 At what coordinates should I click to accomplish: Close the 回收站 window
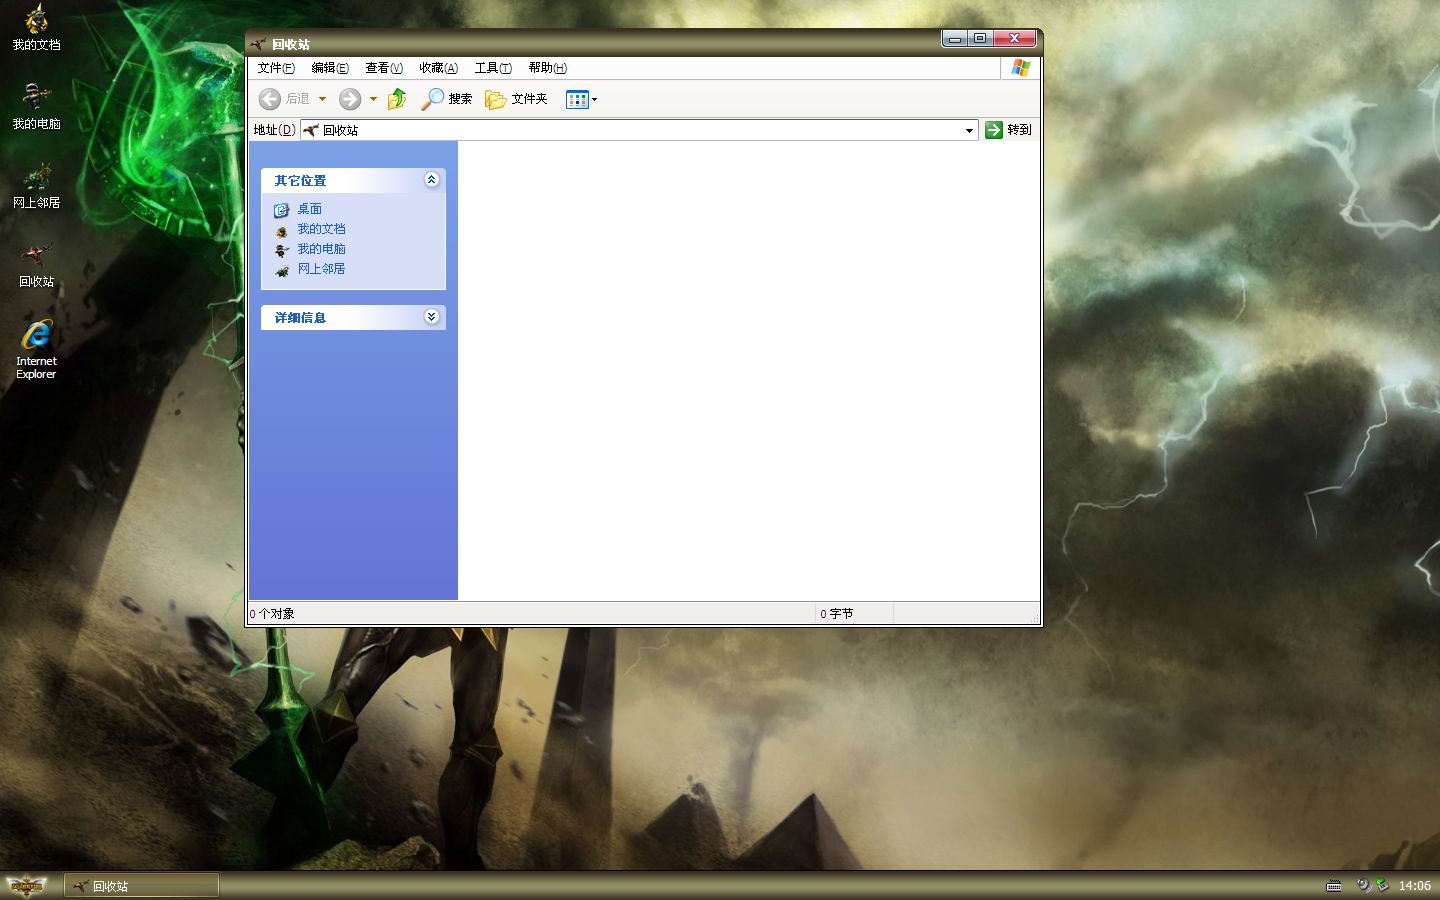1014,38
